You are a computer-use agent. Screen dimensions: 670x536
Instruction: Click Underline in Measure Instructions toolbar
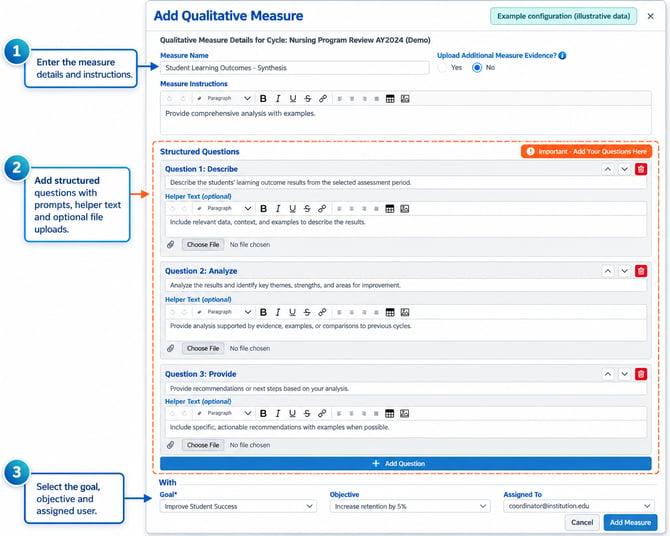293,99
